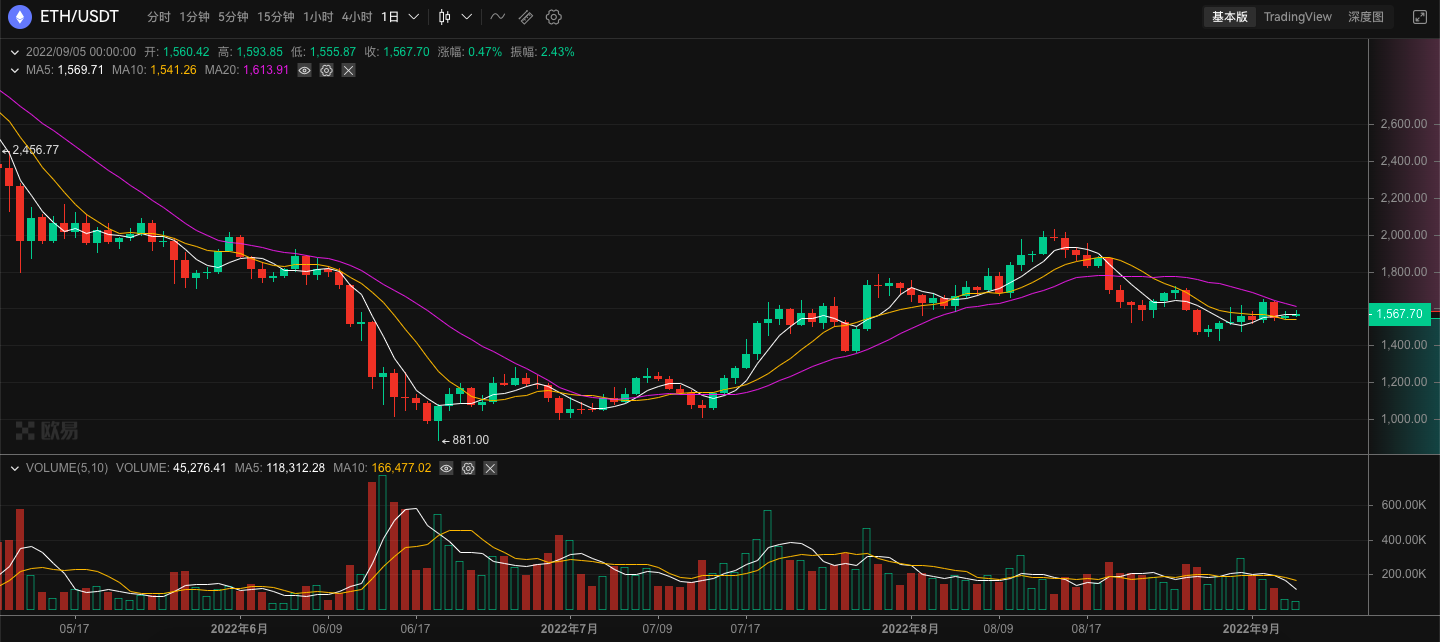Collapse the MA5 legend row
1440x642 pixels.
point(15,70)
